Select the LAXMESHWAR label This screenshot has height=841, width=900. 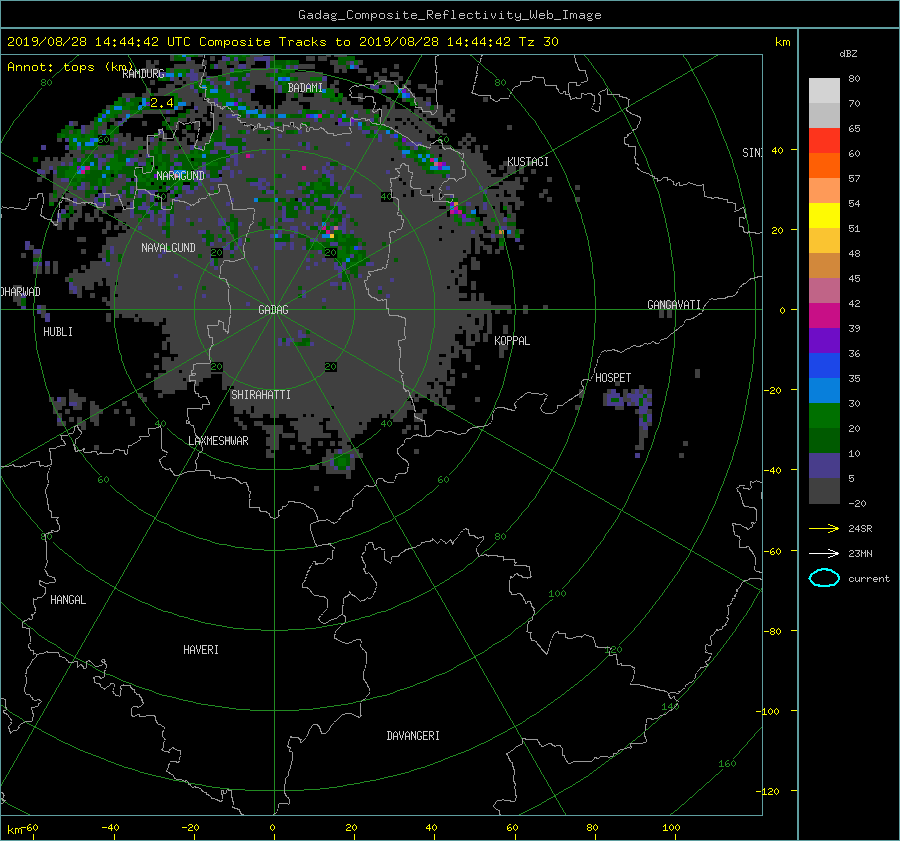(x=218, y=441)
